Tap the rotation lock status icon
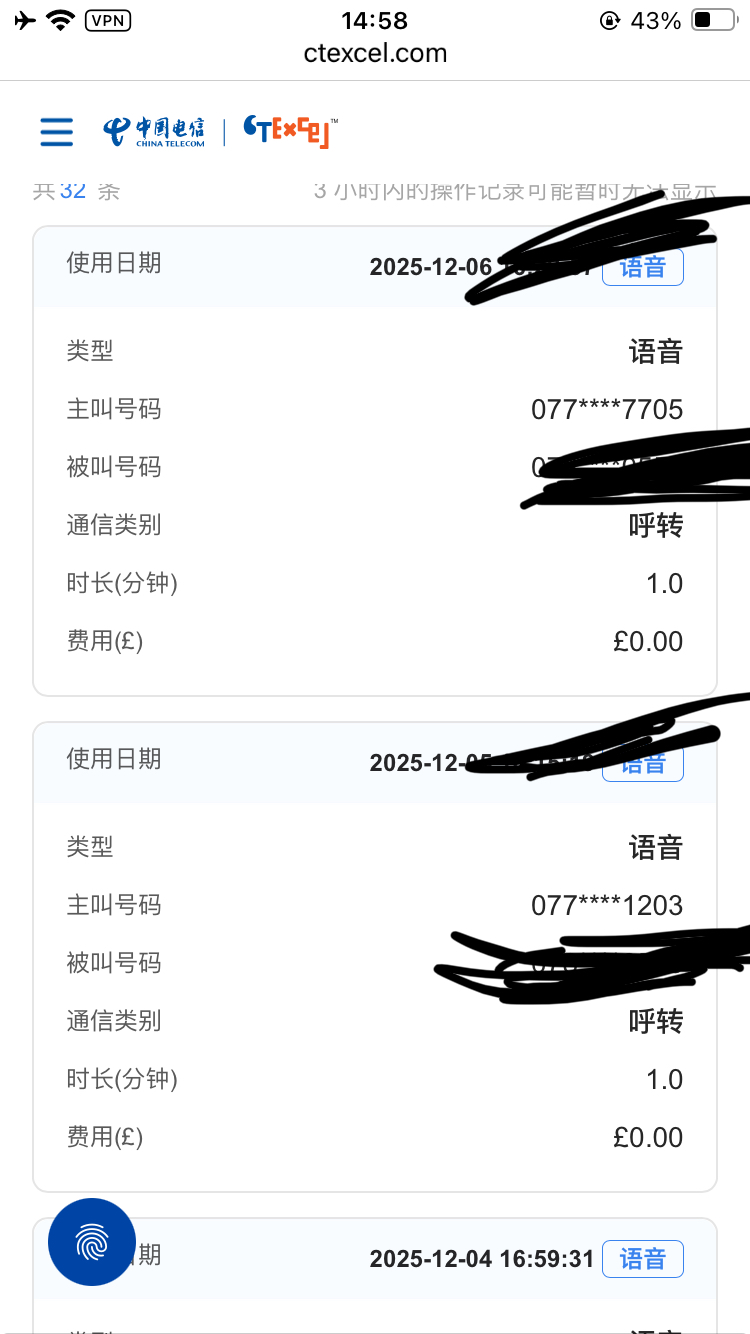 click(x=609, y=20)
